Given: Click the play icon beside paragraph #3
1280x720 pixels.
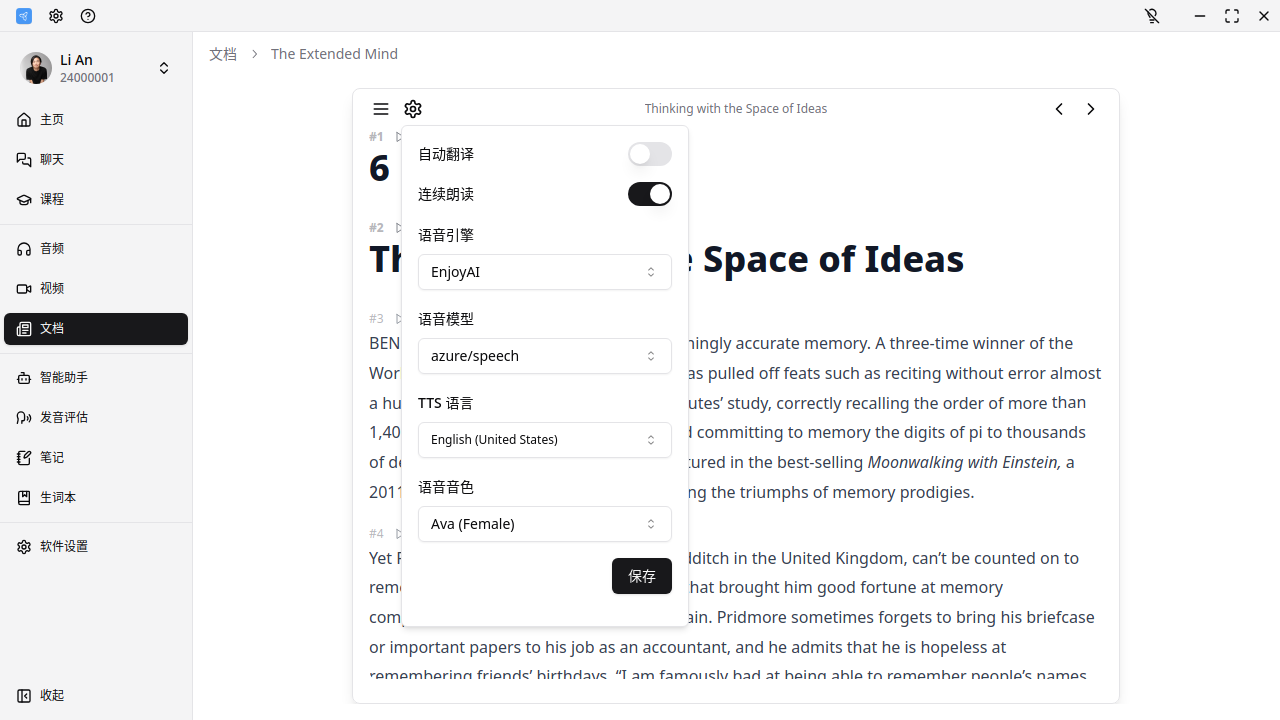Looking at the screenshot, I should point(399,319).
